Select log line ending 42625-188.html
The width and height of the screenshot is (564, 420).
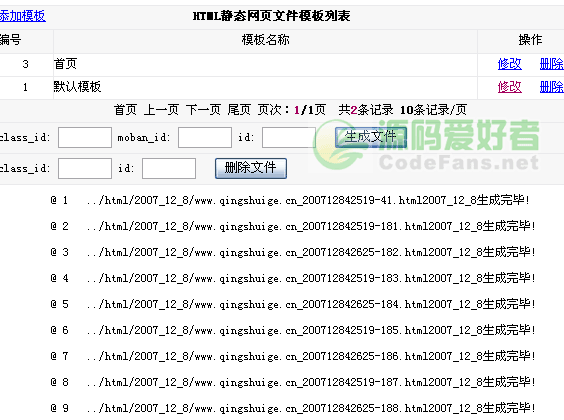pyautogui.click(x=293, y=408)
